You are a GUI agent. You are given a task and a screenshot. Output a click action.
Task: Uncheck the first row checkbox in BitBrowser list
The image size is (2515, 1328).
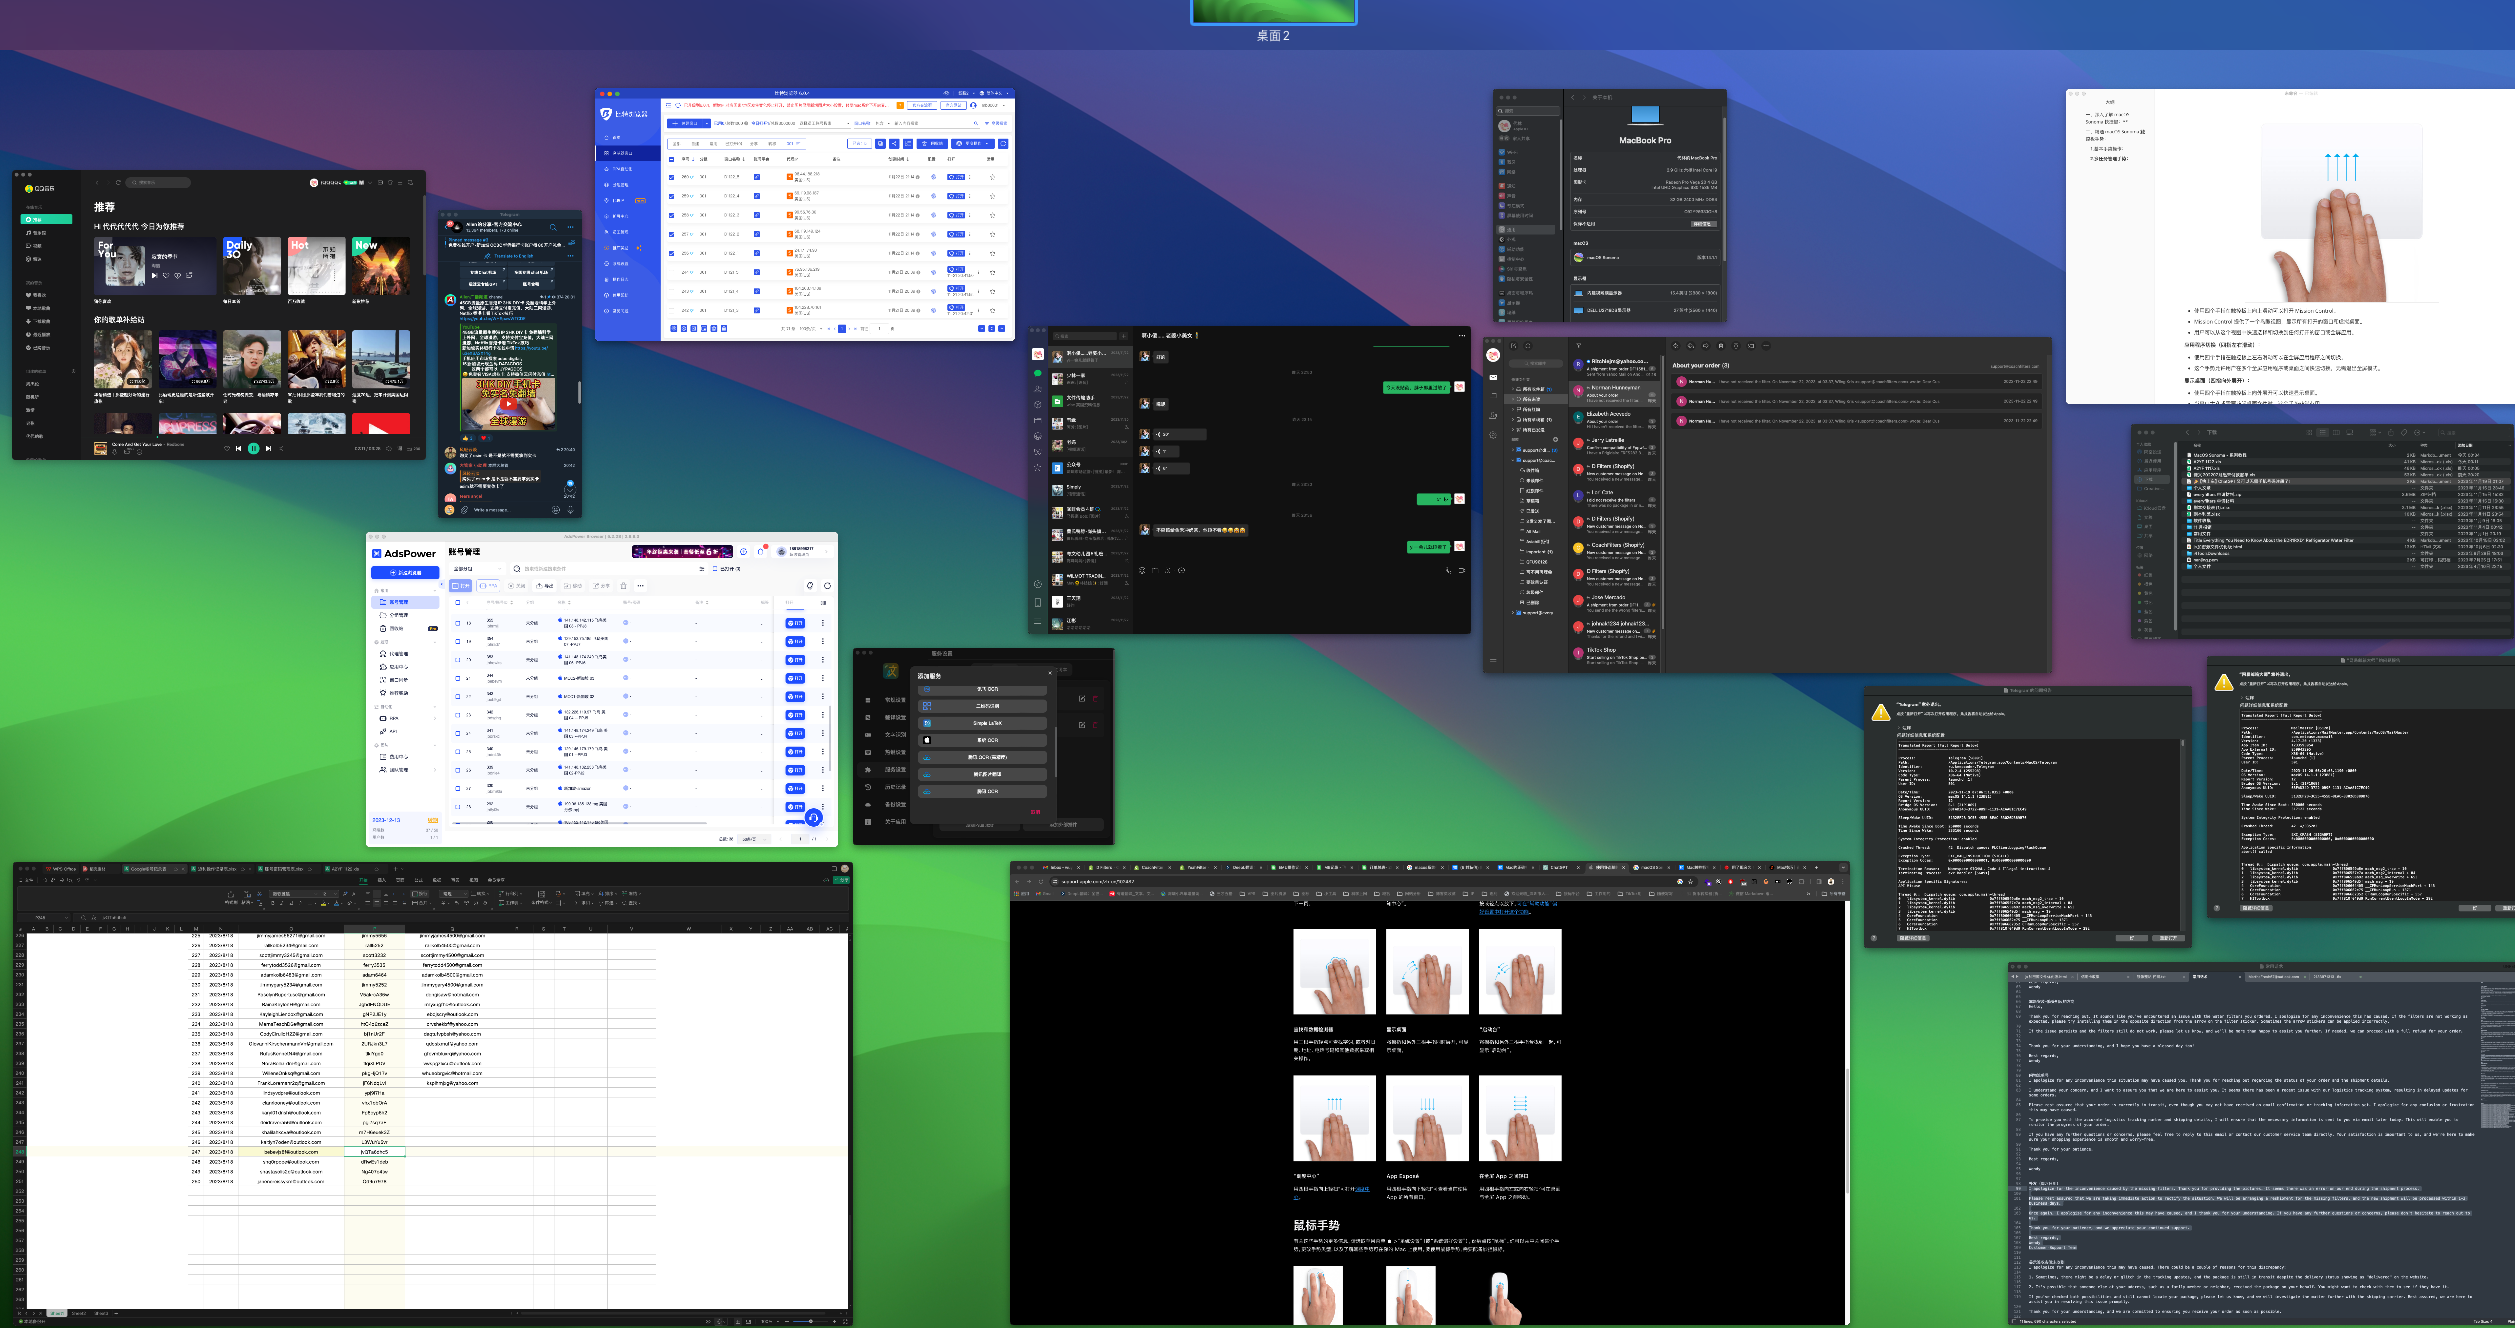click(x=671, y=177)
